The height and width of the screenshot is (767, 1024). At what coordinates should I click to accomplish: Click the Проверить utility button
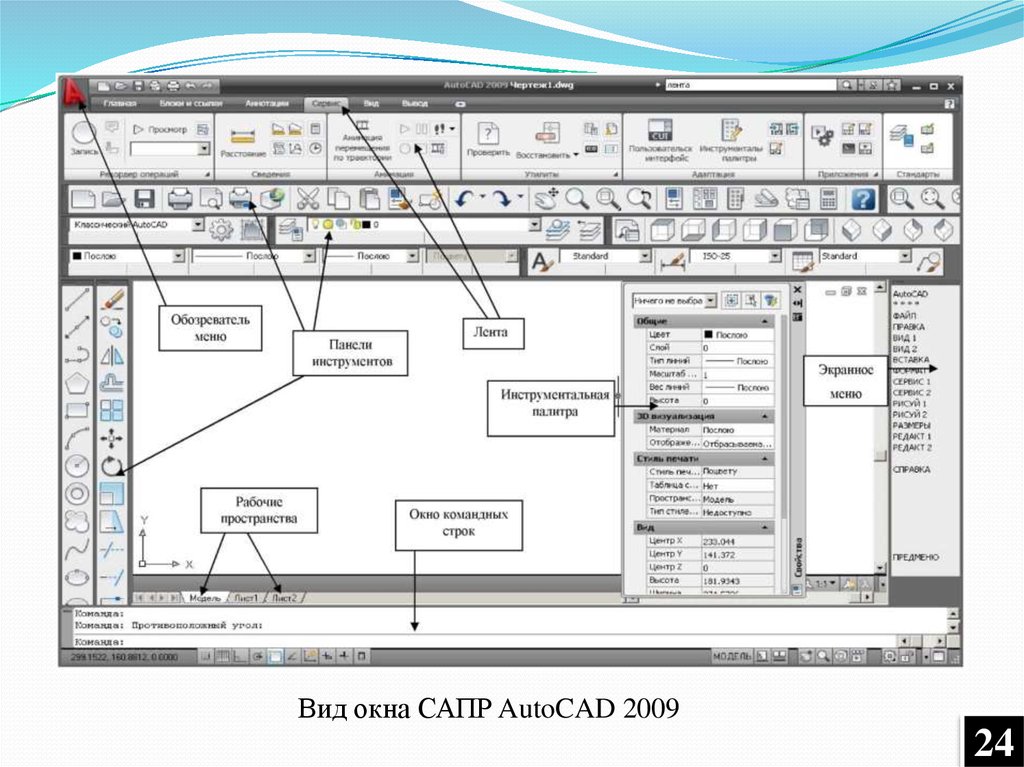[488, 140]
